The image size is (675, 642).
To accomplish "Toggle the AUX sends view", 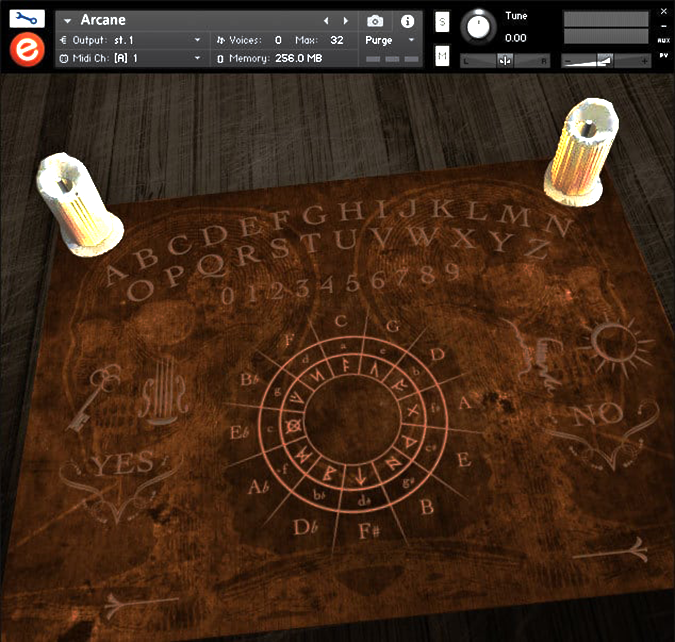I will point(663,40).
